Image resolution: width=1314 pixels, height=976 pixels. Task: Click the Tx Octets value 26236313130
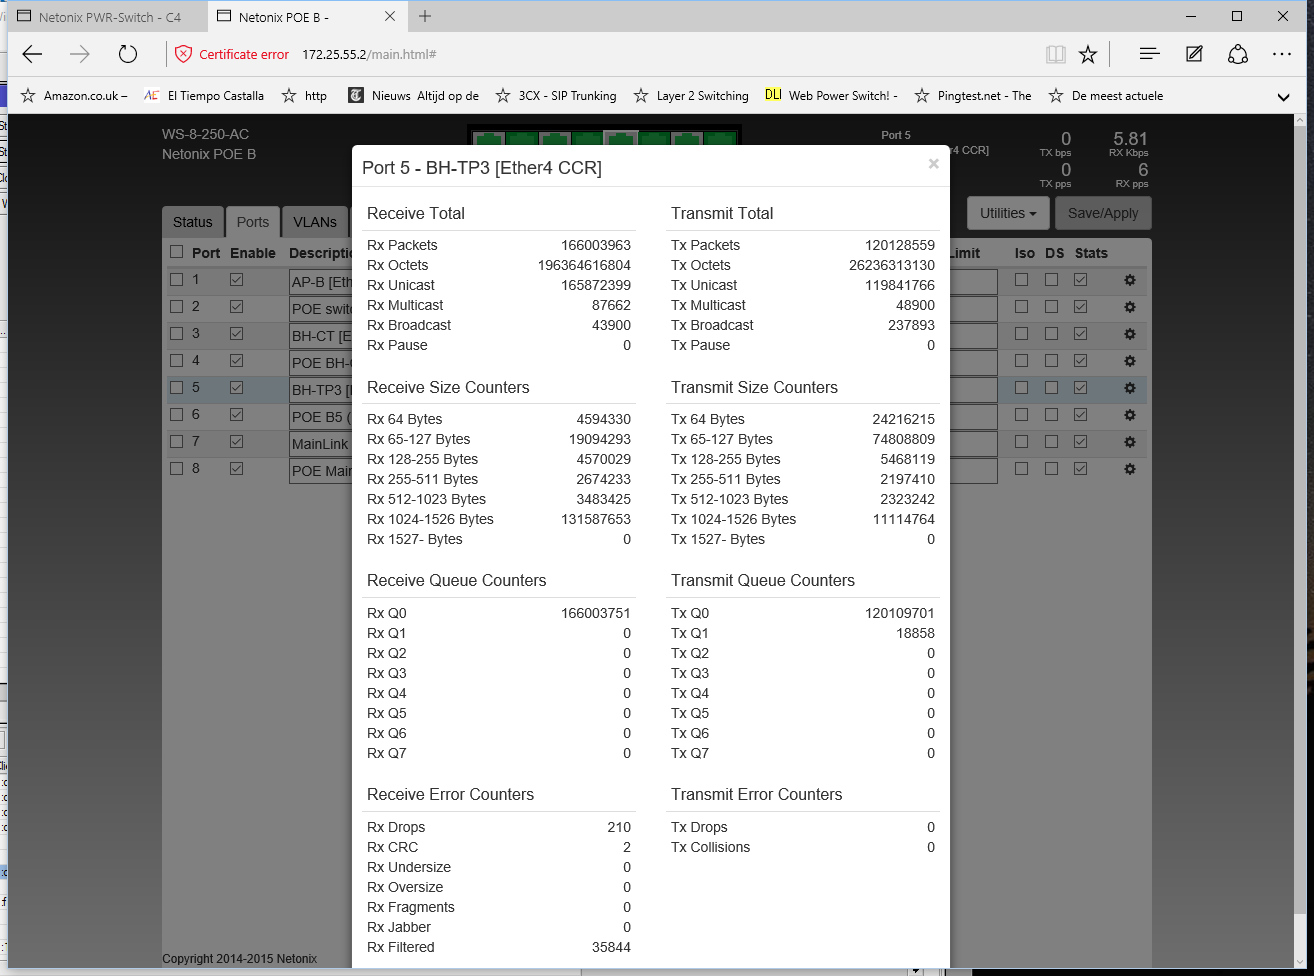pyautogui.click(x=892, y=265)
